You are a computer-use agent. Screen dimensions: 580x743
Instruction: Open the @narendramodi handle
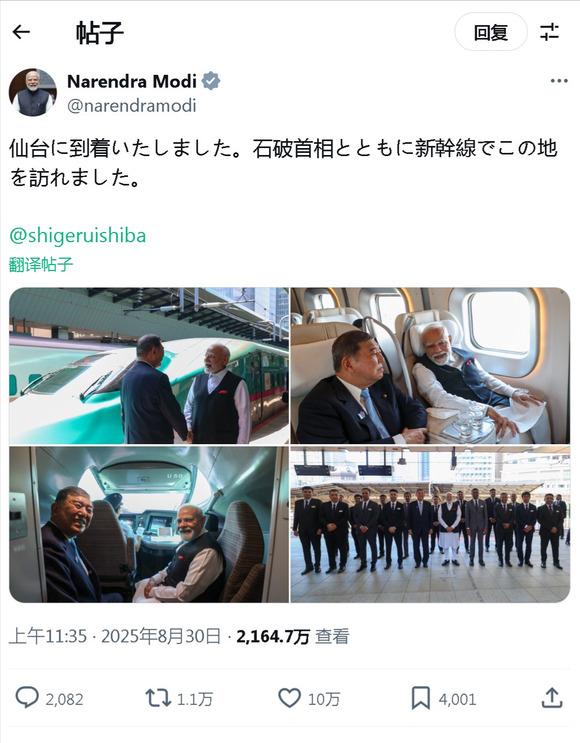[132, 105]
